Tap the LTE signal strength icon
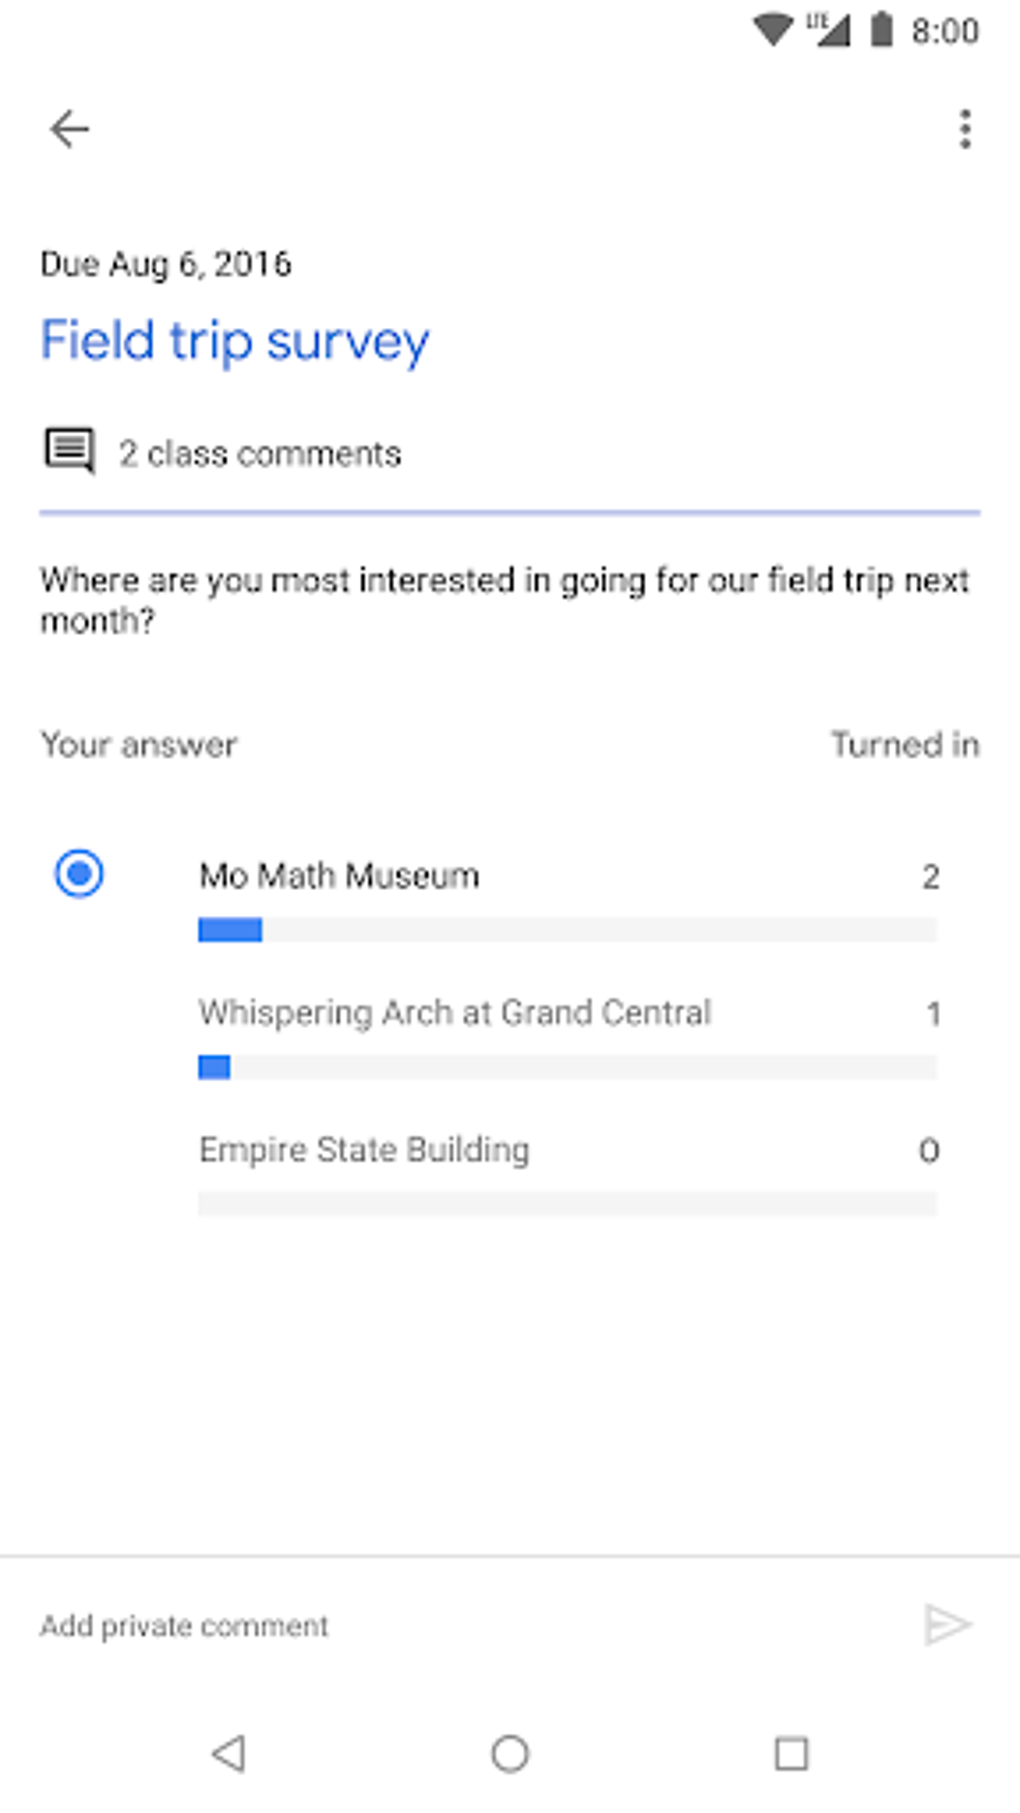 [x=828, y=30]
